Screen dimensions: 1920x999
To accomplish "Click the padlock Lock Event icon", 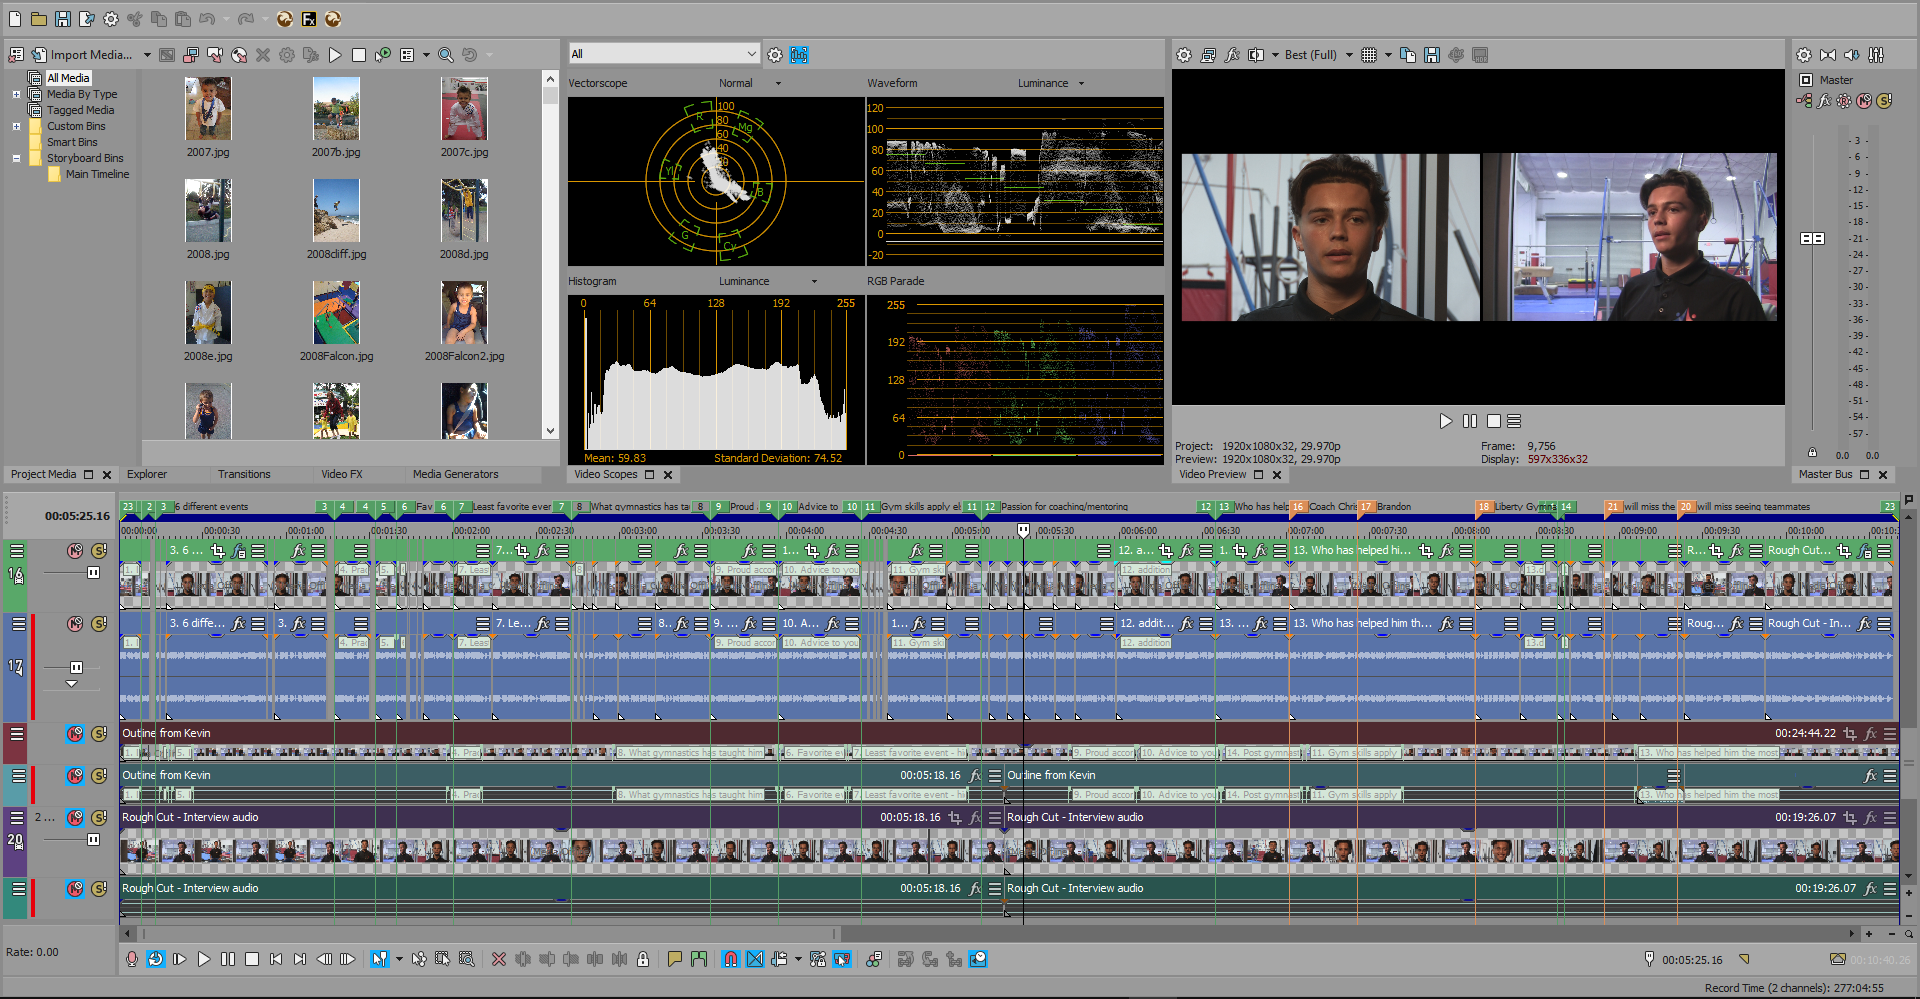I will point(643,959).
